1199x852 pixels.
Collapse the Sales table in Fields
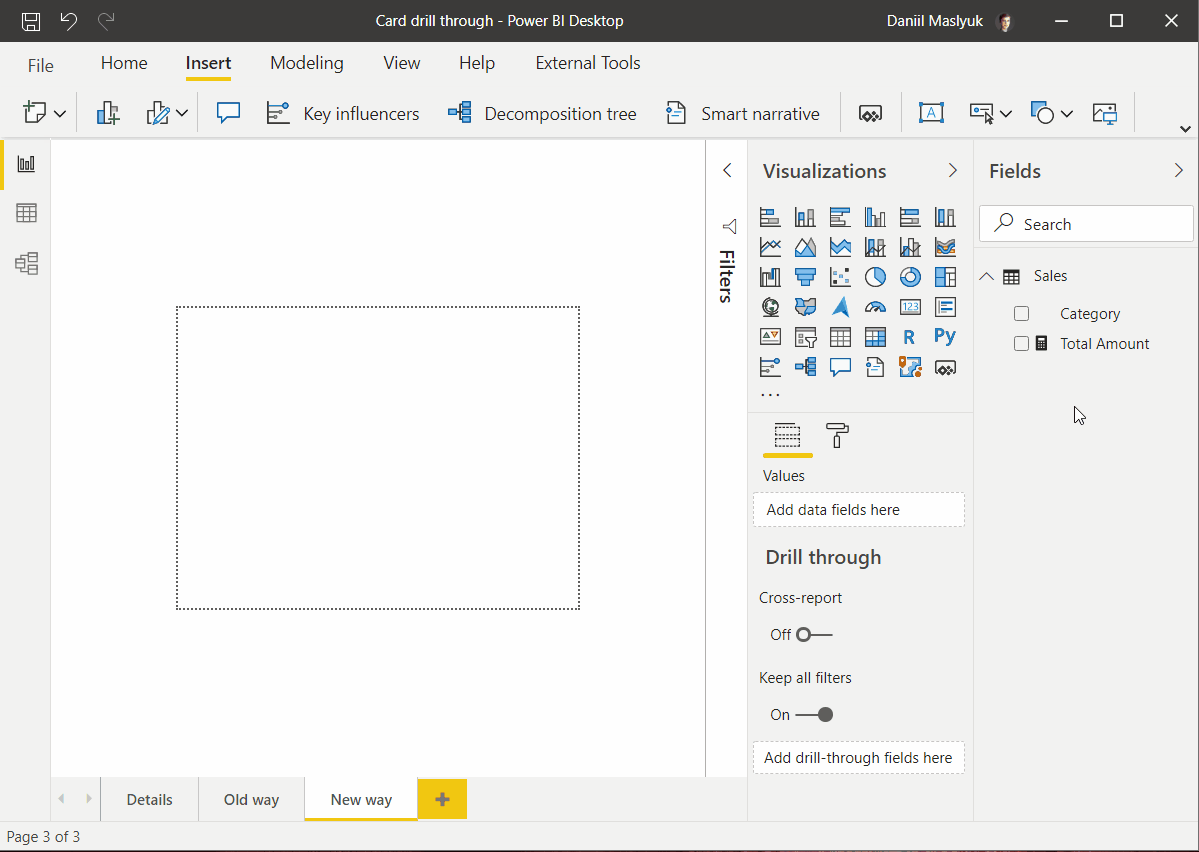pyautogui.click(x=986, y=276)
